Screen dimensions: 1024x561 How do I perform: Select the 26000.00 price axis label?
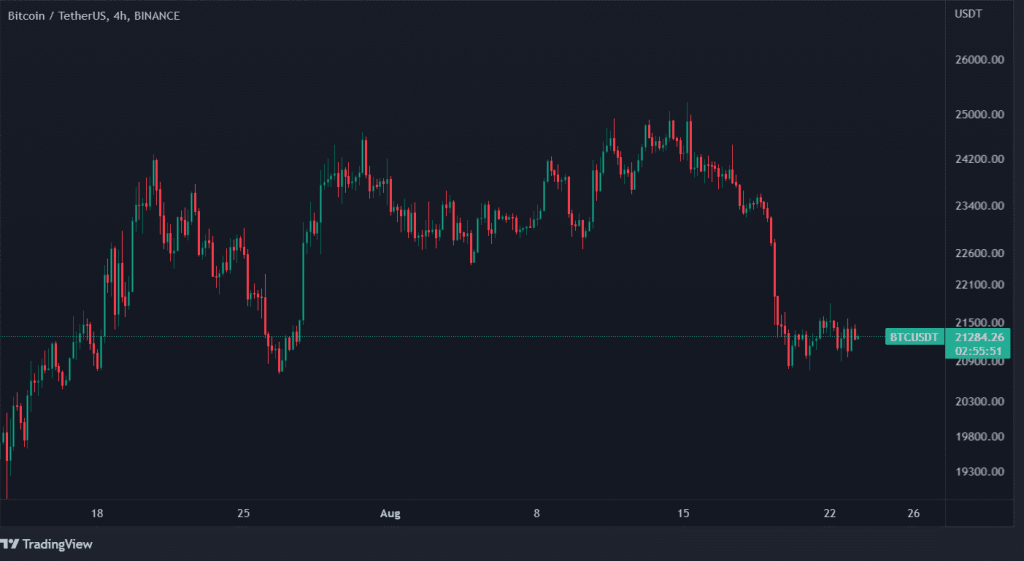tap(979, 59)
